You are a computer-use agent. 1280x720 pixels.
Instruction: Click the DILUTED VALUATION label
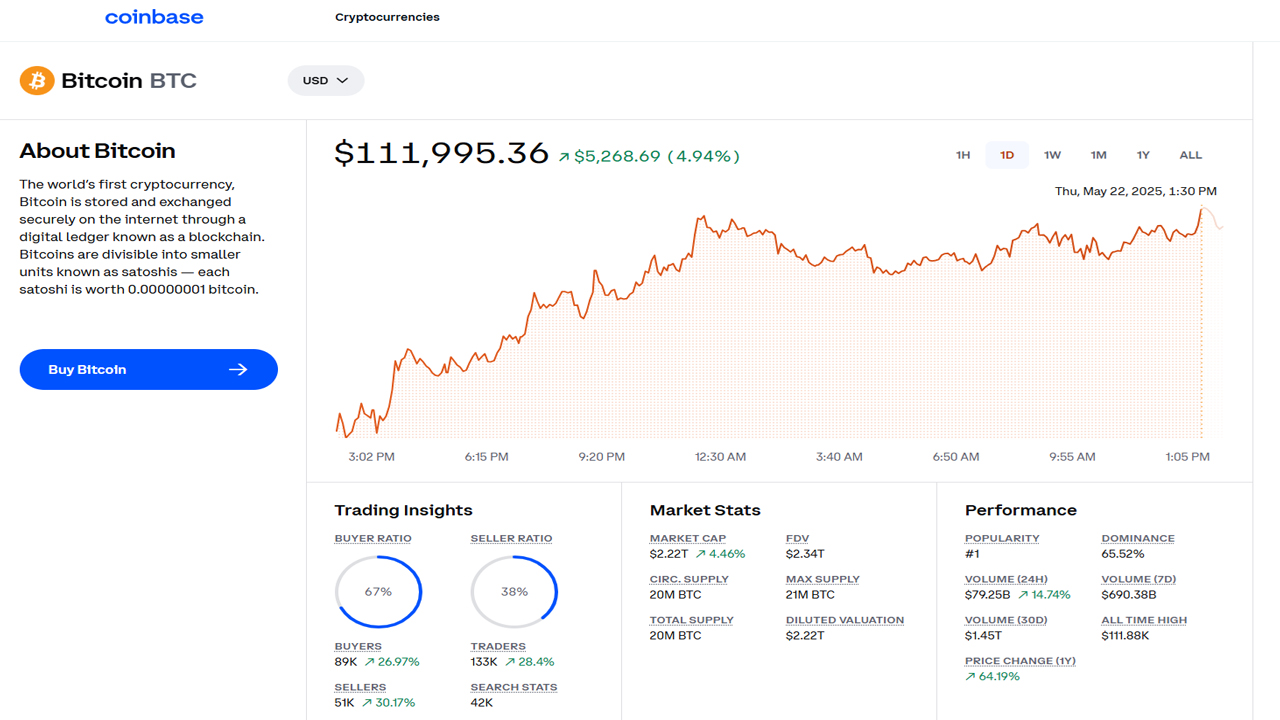pyautogui.click(x=845, y=620)
